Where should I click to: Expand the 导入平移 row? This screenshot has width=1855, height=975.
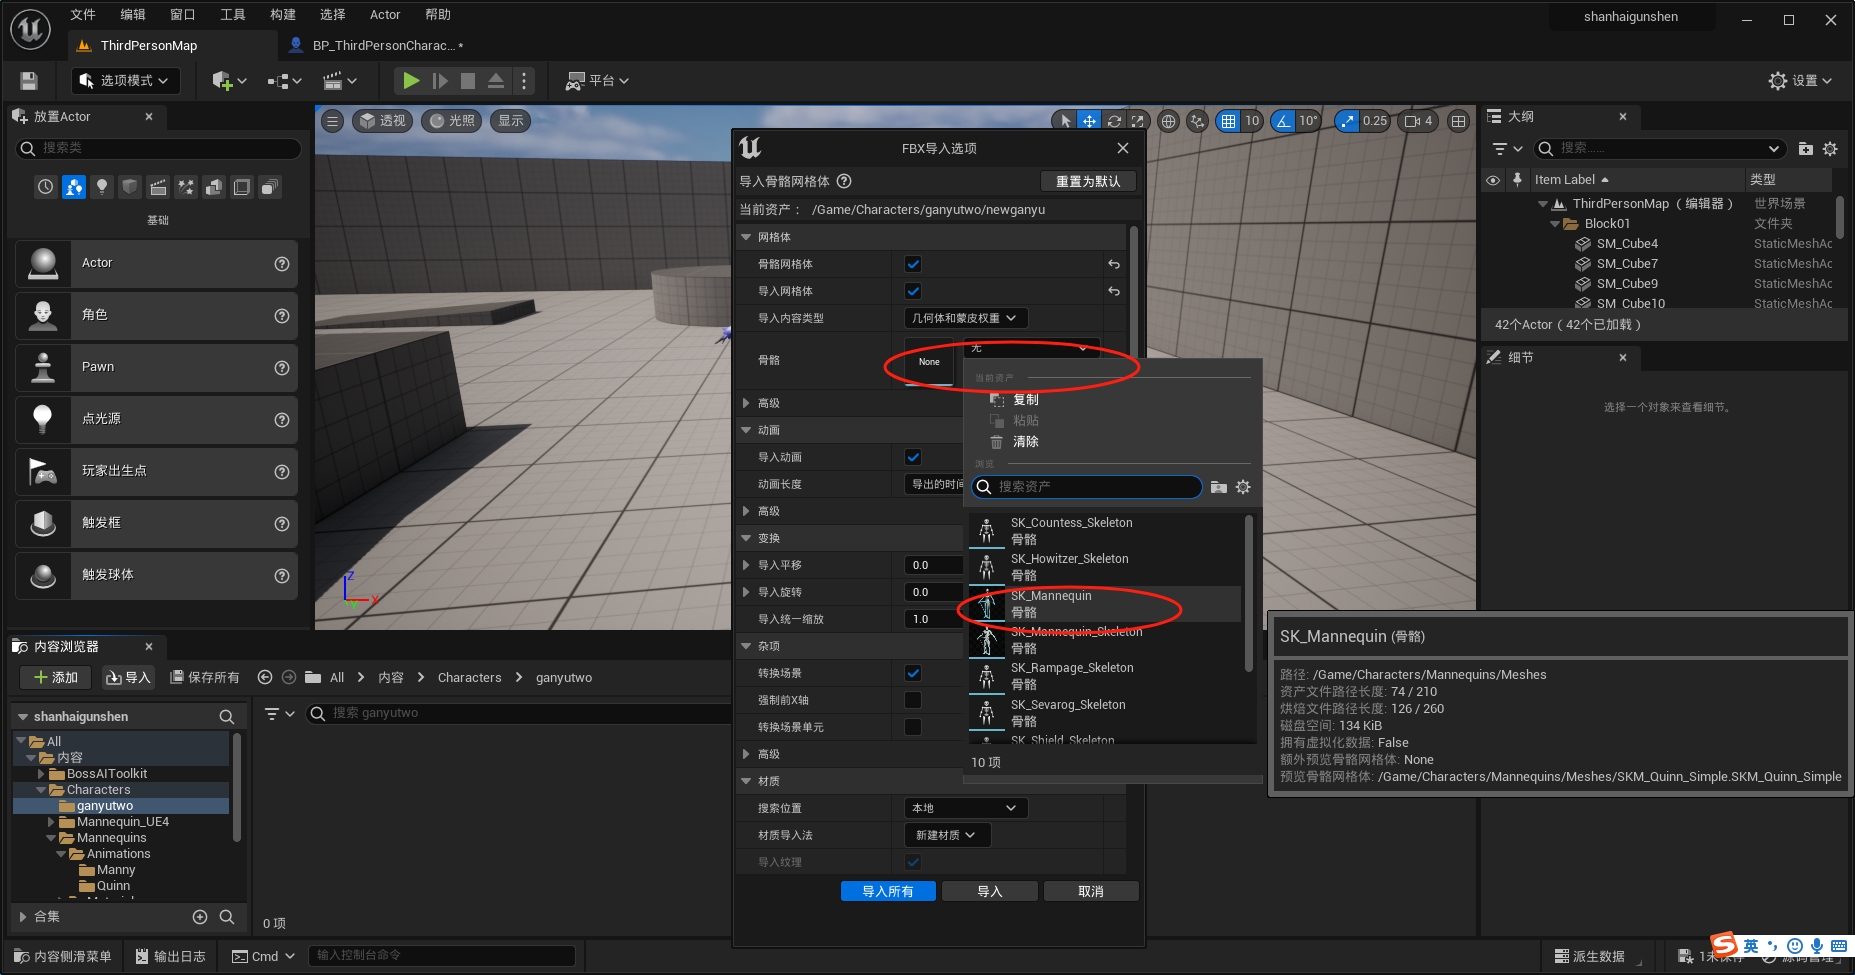coord(746,565)
